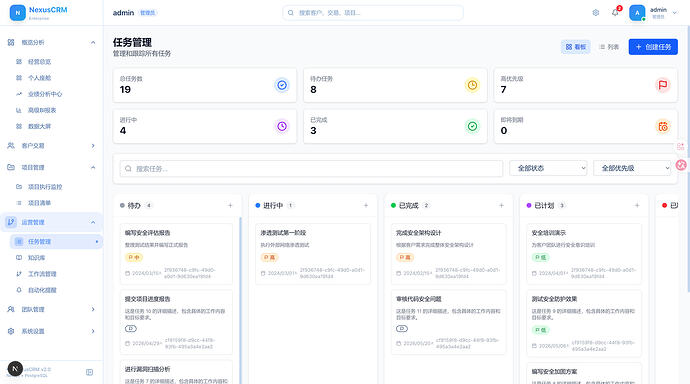Image resolution: width=690 pixels, height=384 pixels.
Task: Open the admin user menu chevron
Action: tap(675, 13)
